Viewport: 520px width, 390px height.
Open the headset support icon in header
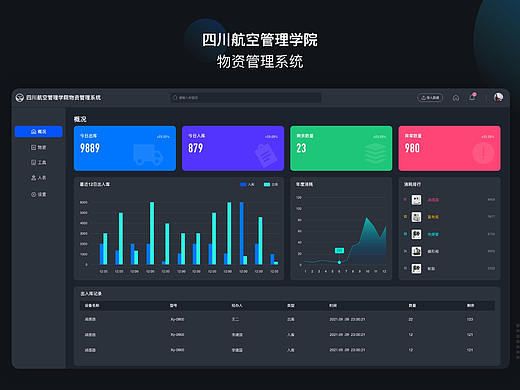[x=456, y=98]
